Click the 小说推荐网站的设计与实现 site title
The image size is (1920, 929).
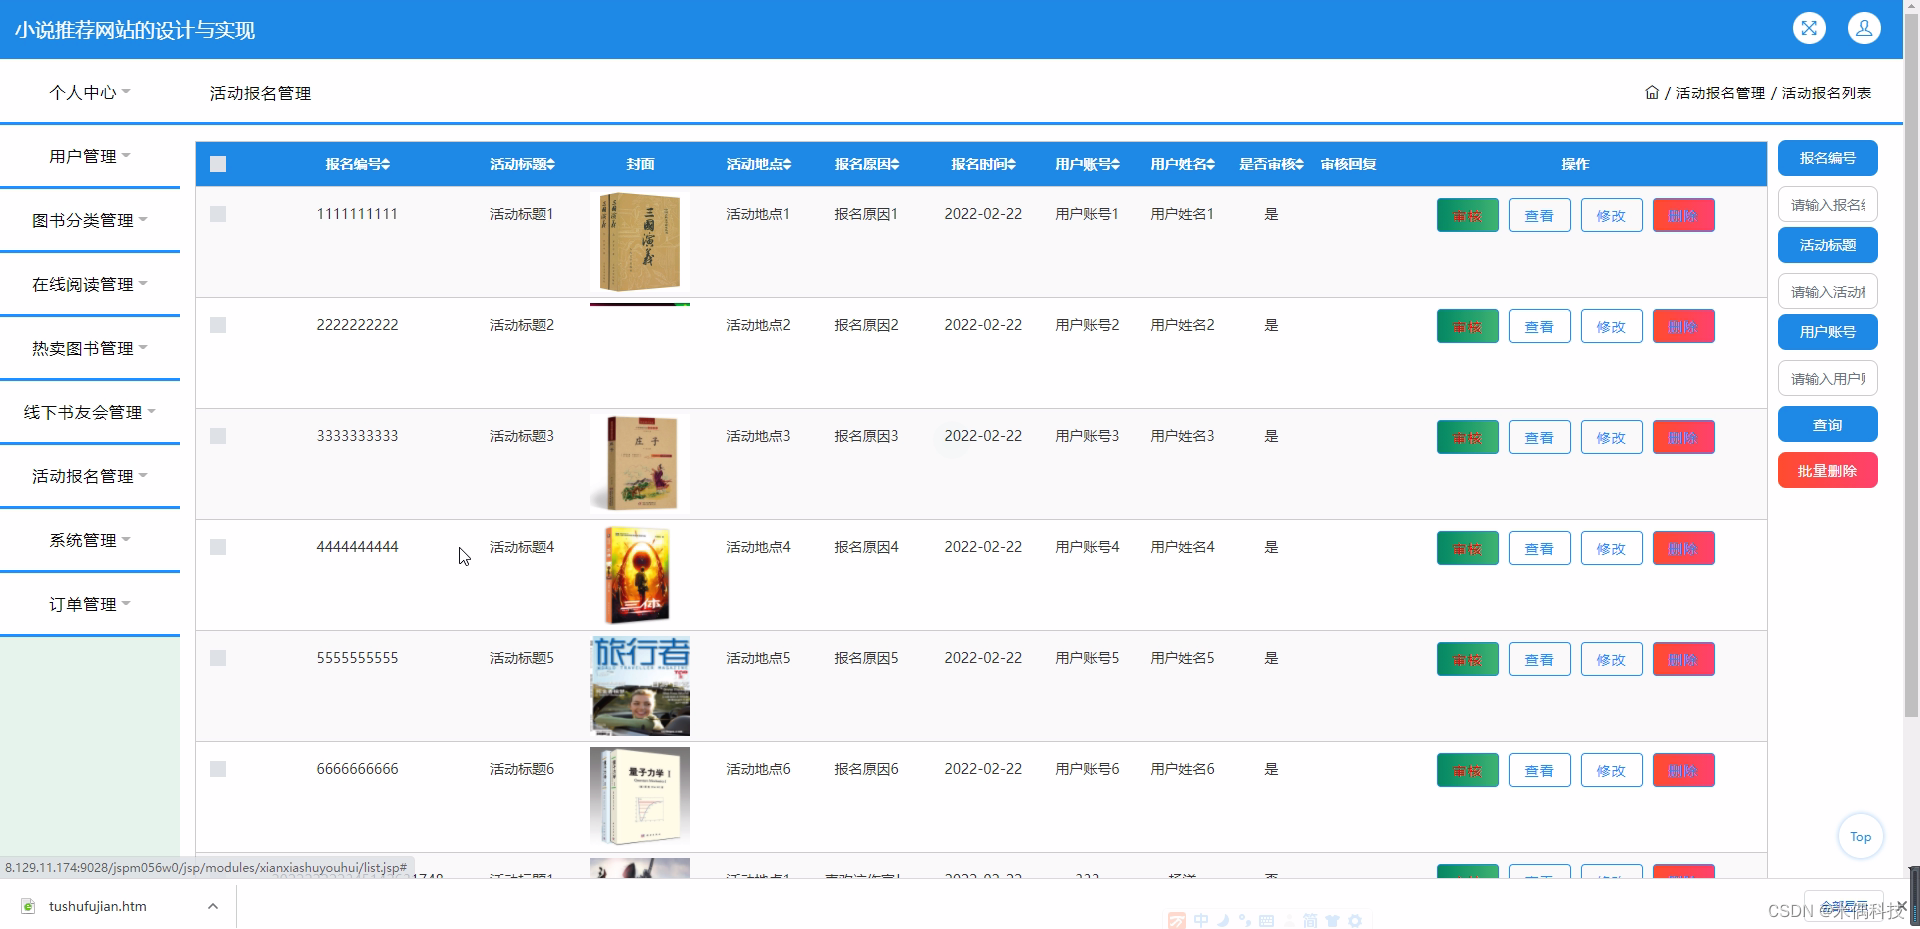pos(135,30)
